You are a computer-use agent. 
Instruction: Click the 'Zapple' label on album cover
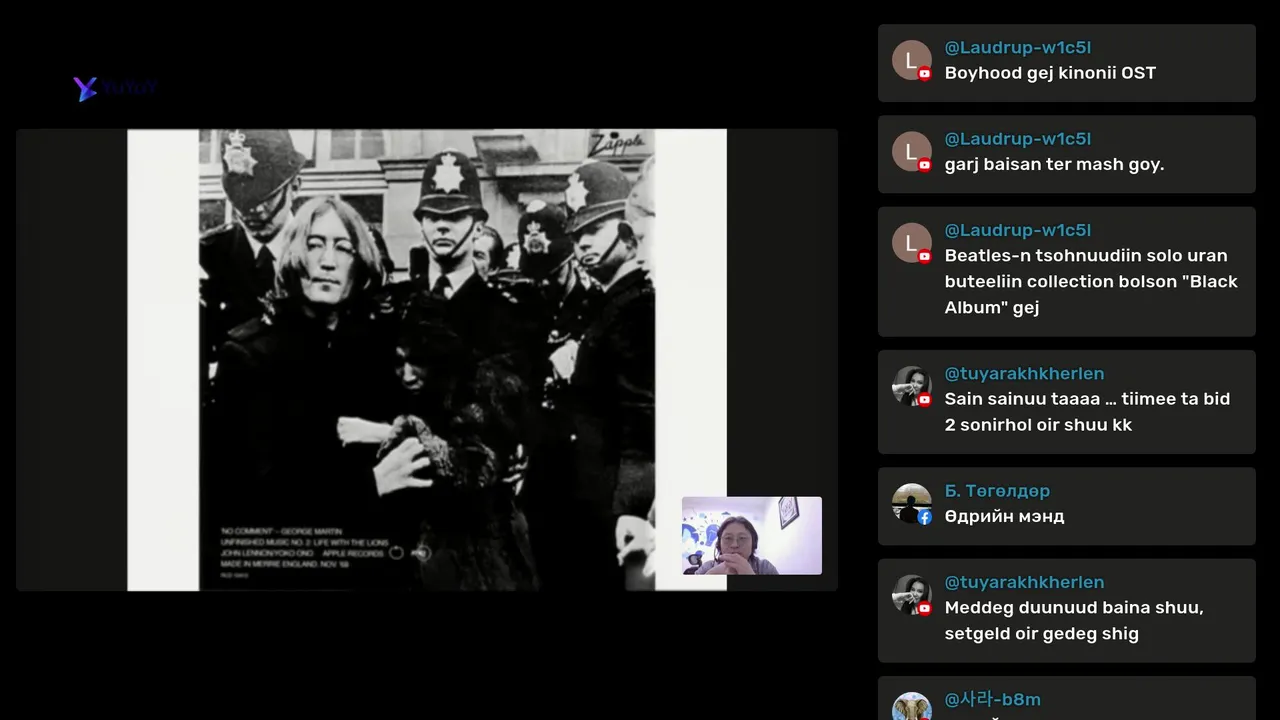(x=617, y=143)
